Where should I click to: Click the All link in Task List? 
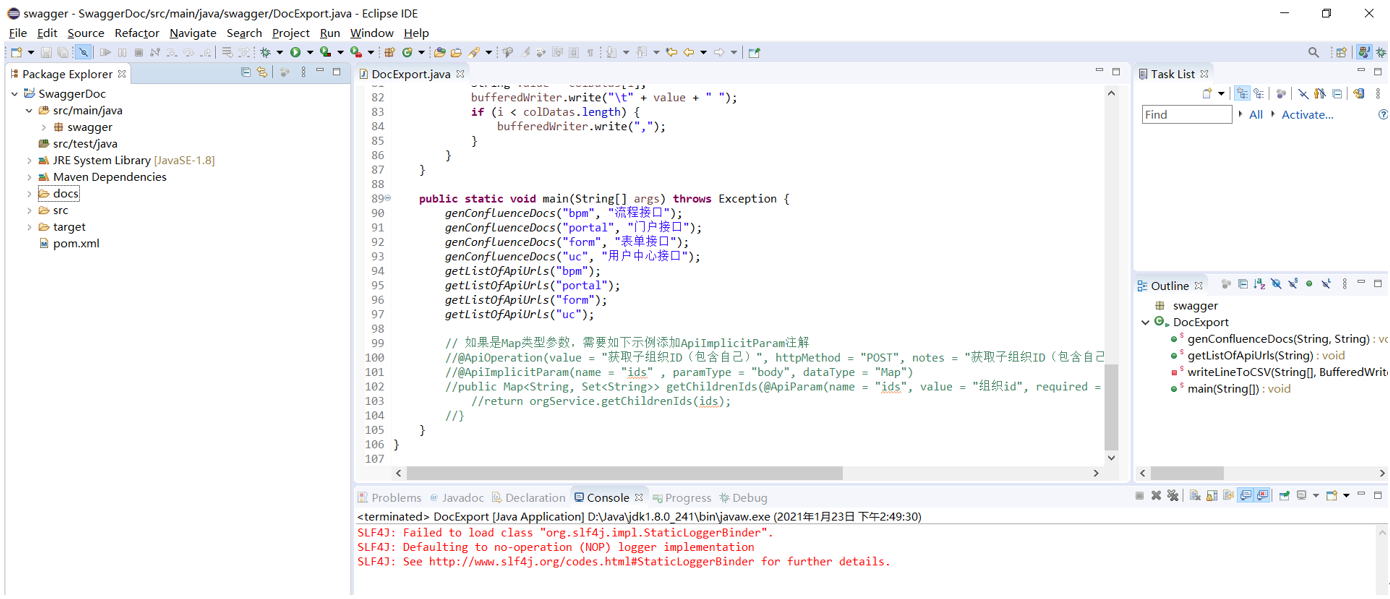[x=1255, y=115]
